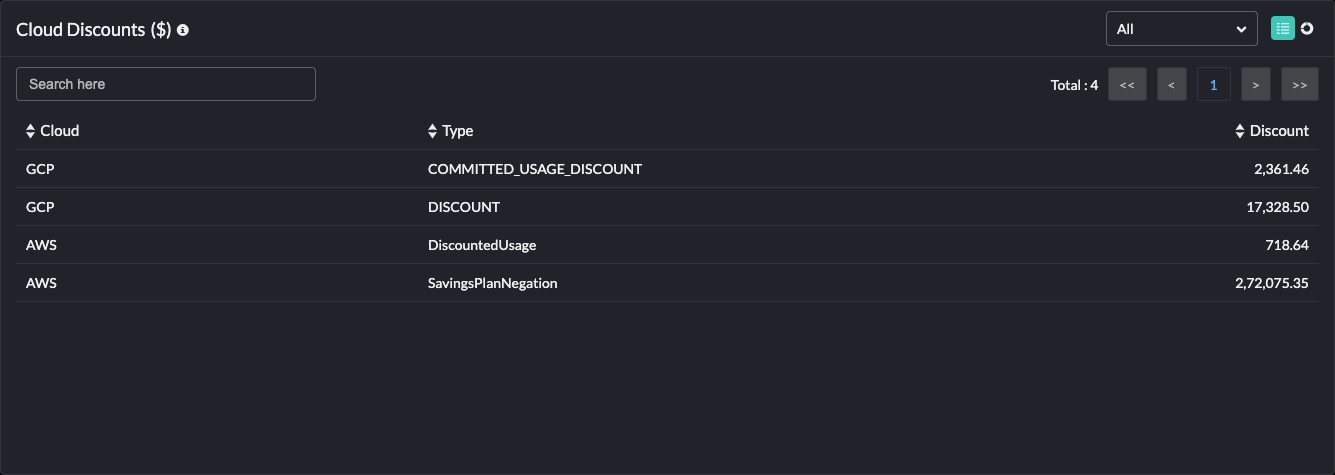The height and width of the screenshot is (475, 1335).
Task: Select the COMMITTED_USAGE_DISCOUNT row
Action: 534,169
